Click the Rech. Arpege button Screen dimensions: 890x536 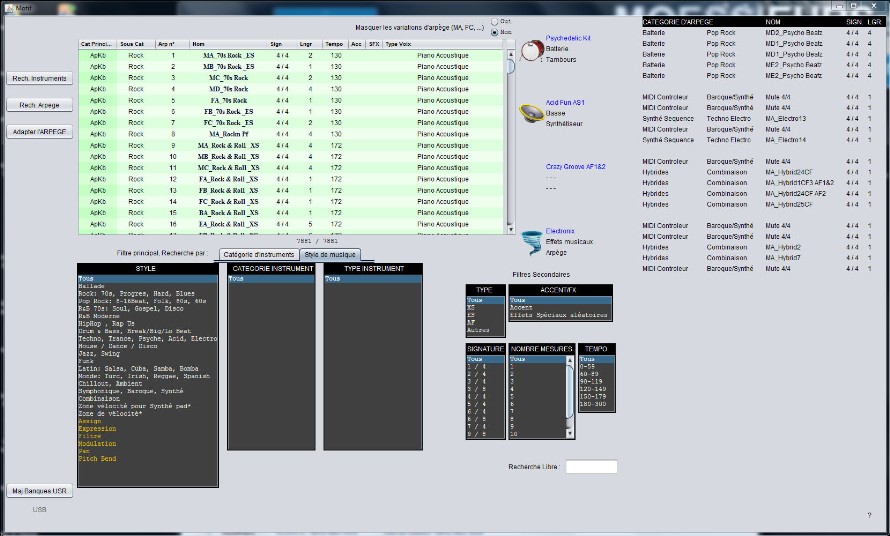39,105
